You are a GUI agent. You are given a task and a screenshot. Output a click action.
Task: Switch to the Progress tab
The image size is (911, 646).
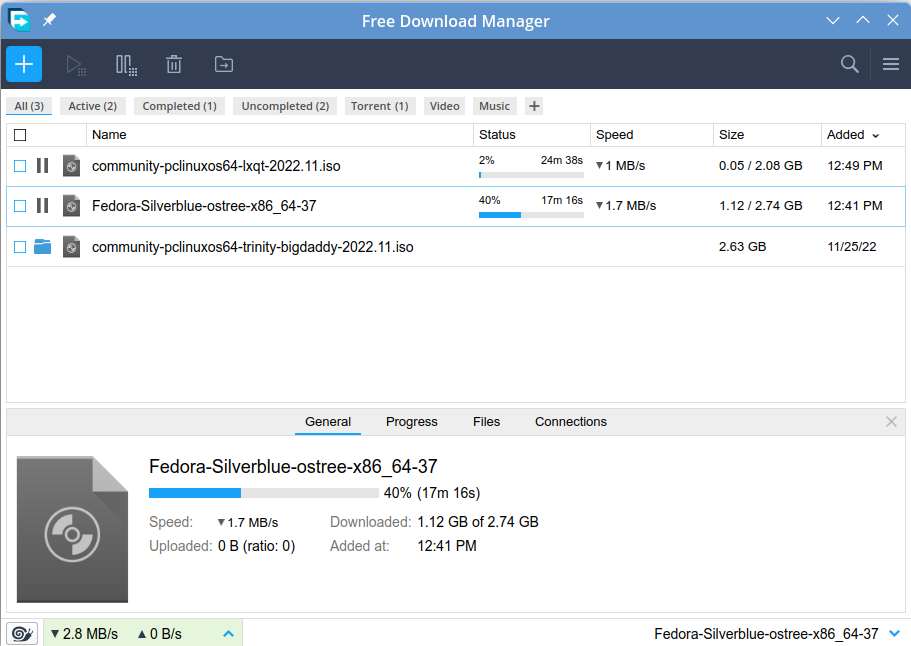(411, 422)
